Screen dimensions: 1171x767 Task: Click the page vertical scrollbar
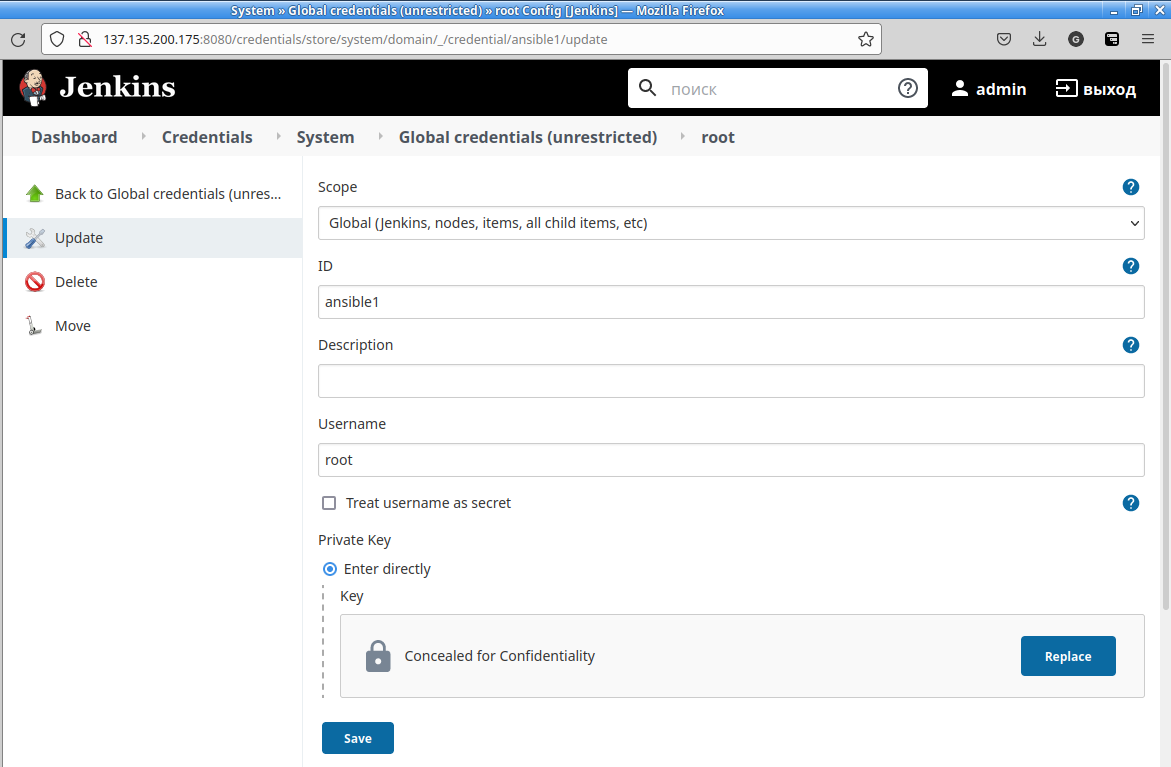[x=1166, y=336]
